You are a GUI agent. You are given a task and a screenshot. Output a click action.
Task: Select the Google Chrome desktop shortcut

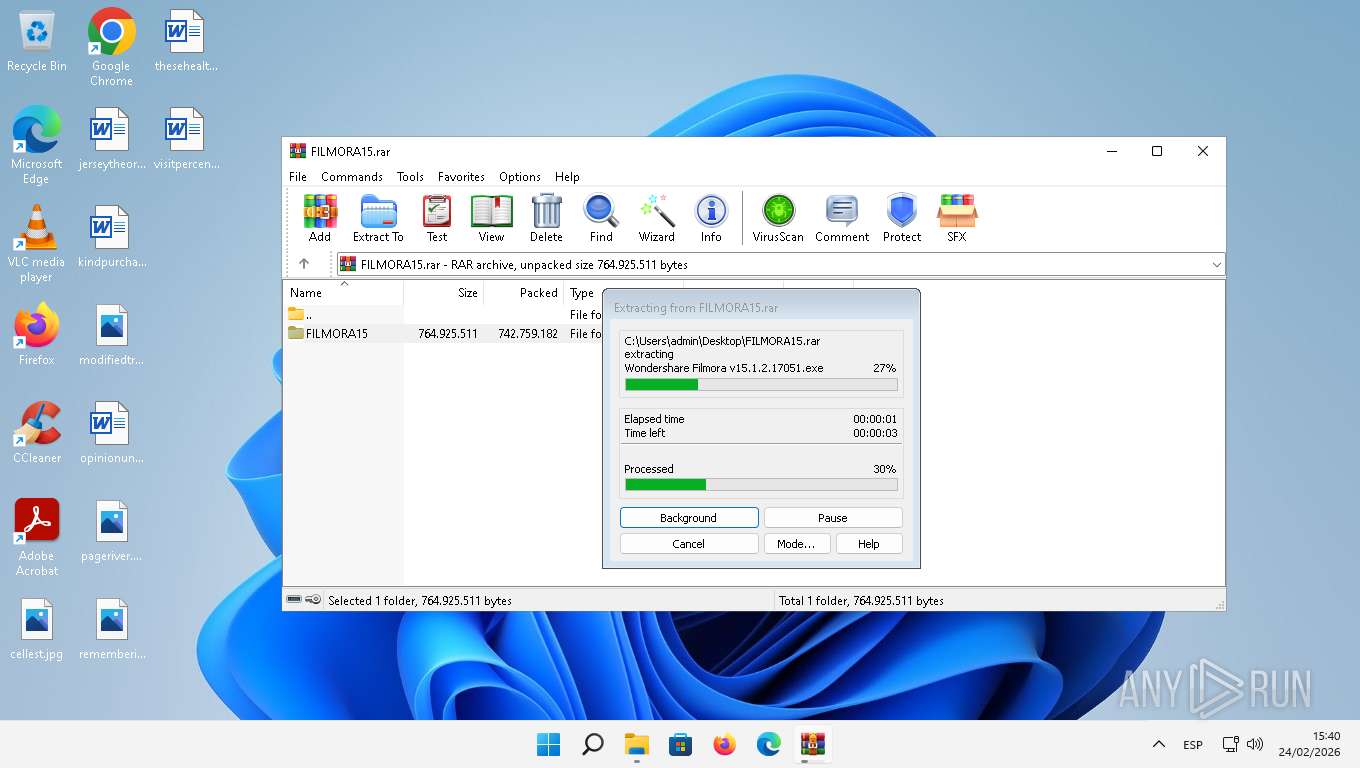pyautogui.click(x=111, y=47)
